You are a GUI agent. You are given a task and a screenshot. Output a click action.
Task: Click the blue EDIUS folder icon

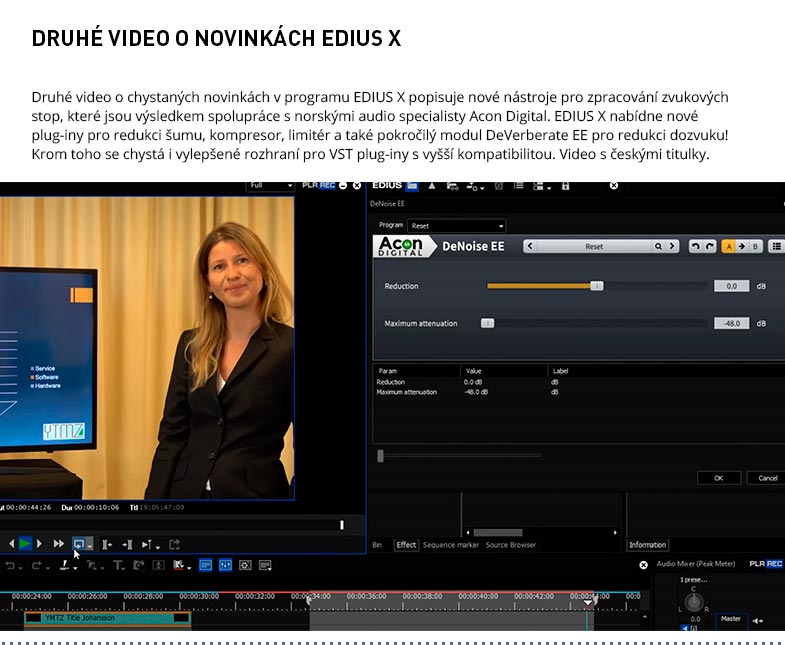point(412,186)
